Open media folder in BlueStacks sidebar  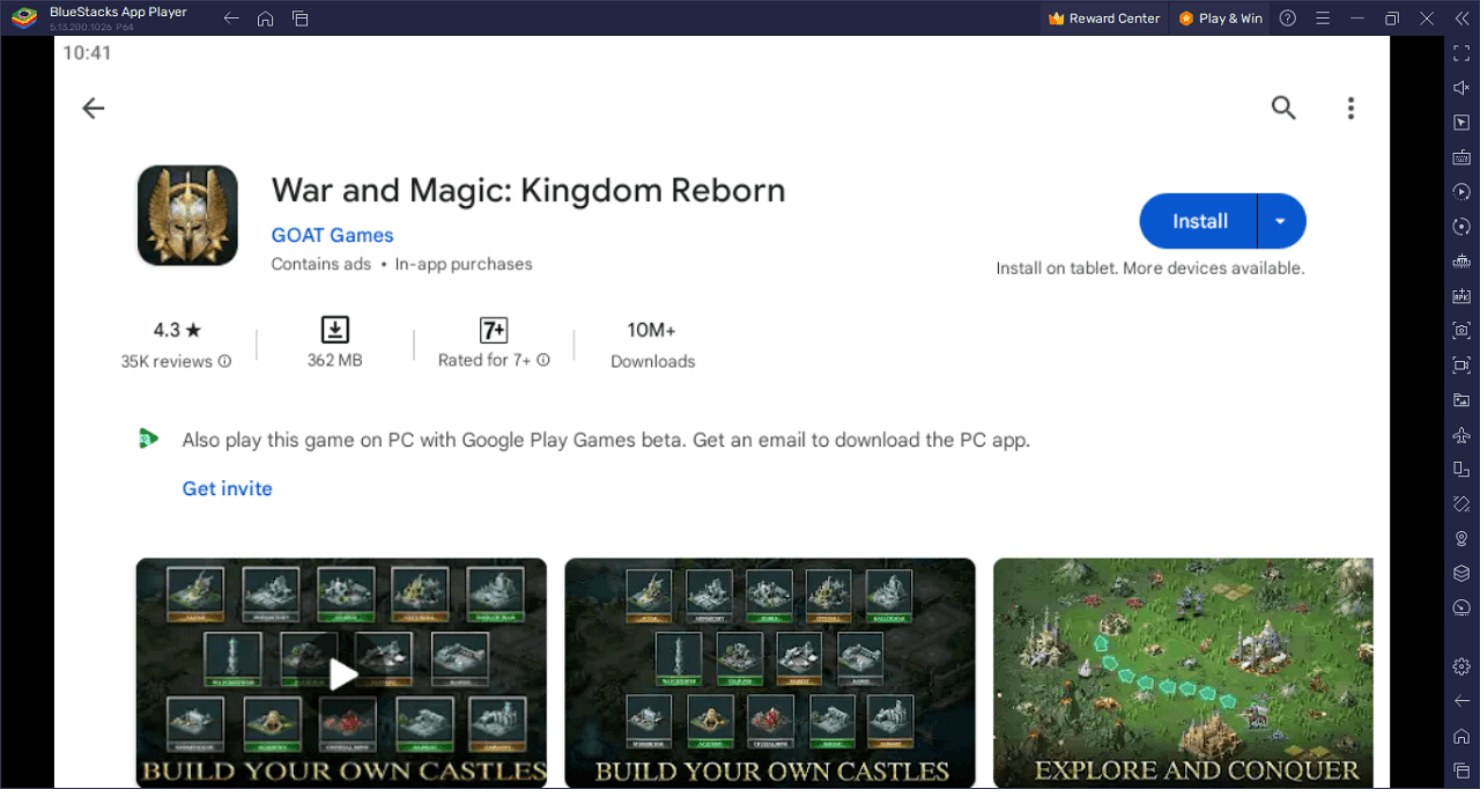click(x=1461, y=400)
